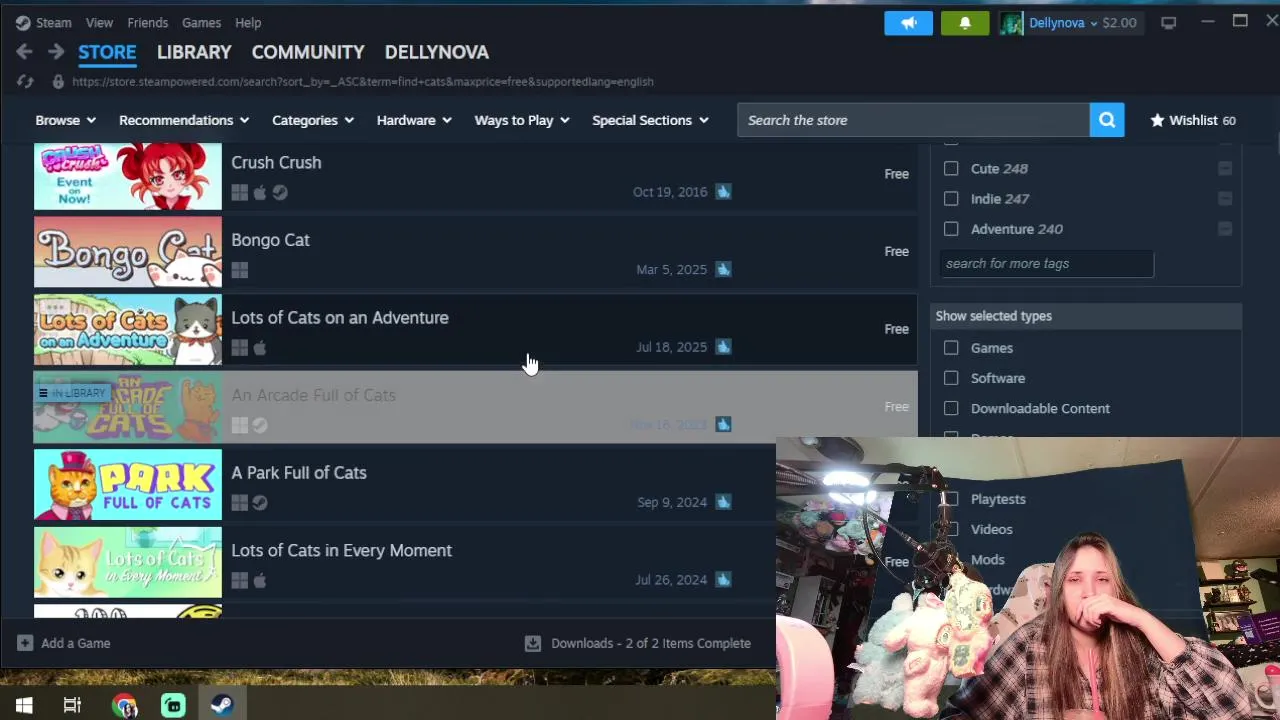Exclude the Adventure tag with minus button
The width and height of the screenshot is (1280, 720).
tap(1225, 229)
